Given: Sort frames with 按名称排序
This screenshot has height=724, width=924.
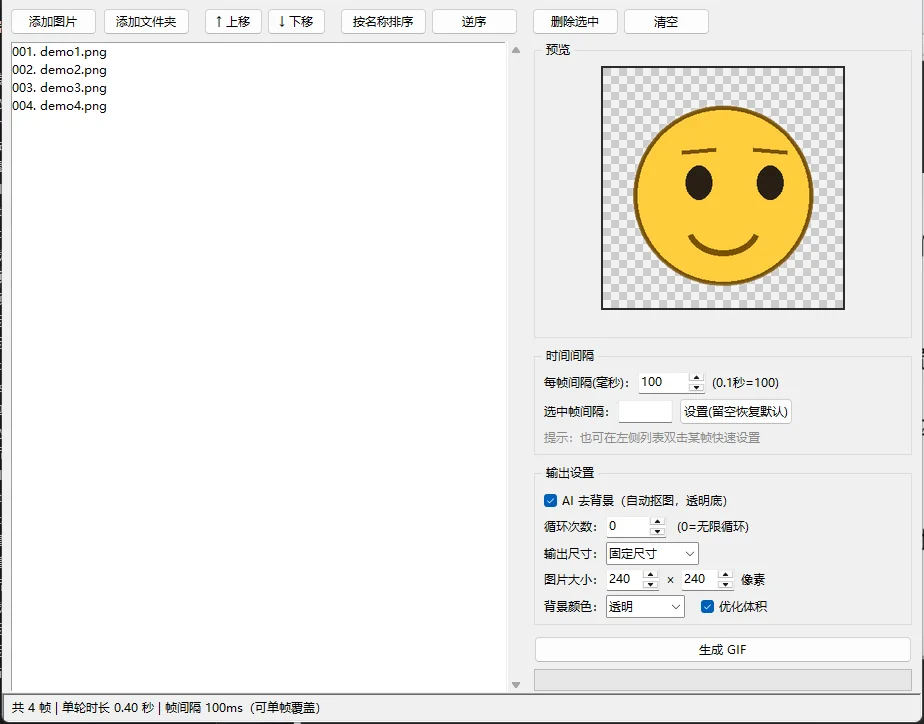Looking at the screenshot, I should pos(383,22).
